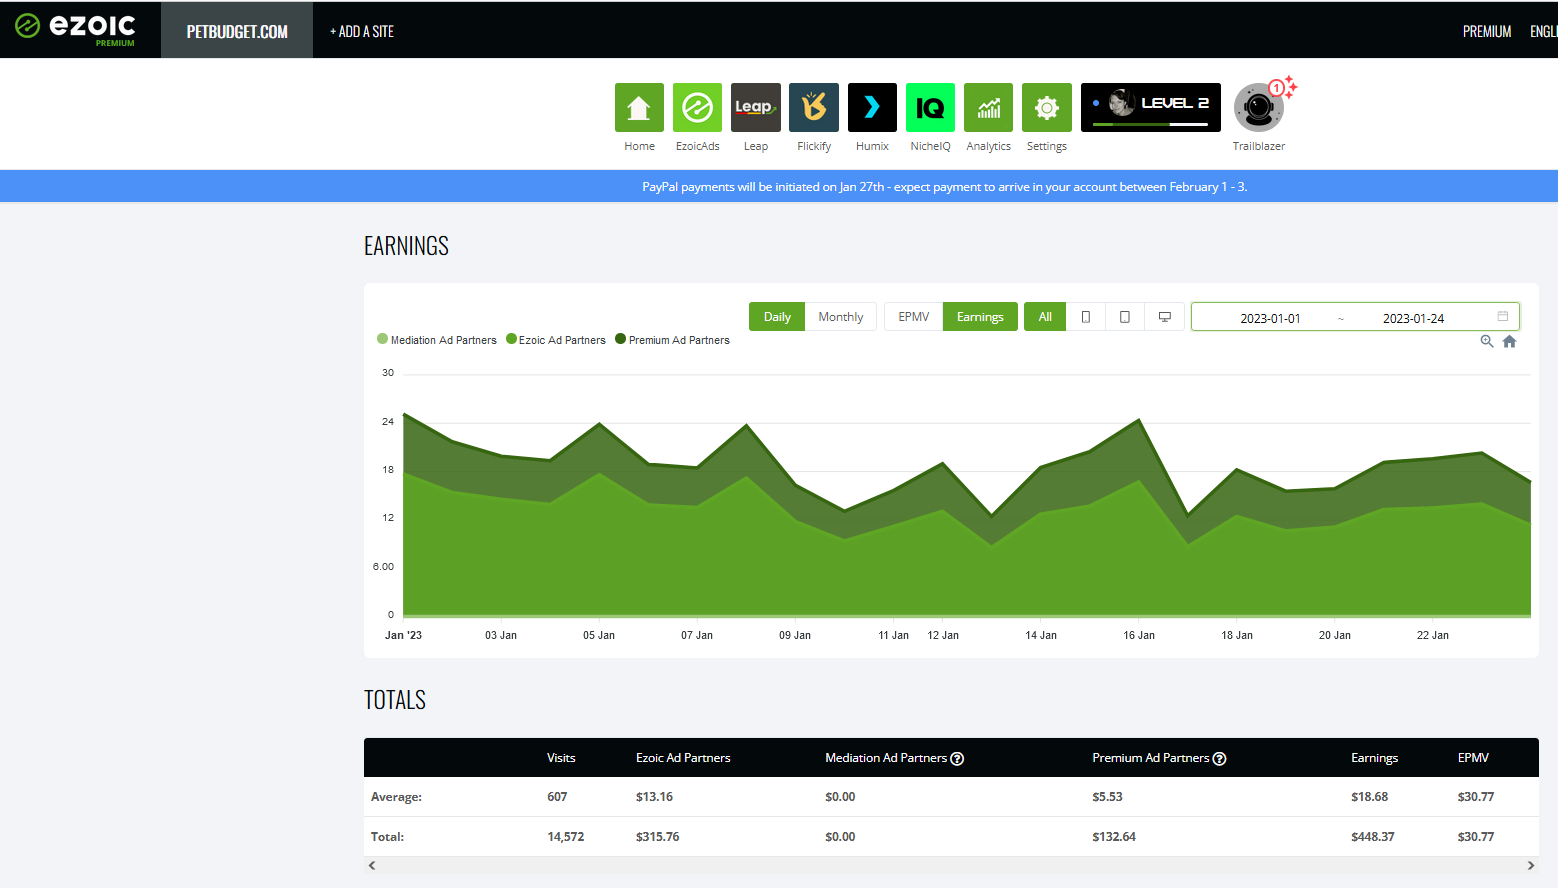
Task: Click the EPMV column header
Action: [x=1473, y=758]
